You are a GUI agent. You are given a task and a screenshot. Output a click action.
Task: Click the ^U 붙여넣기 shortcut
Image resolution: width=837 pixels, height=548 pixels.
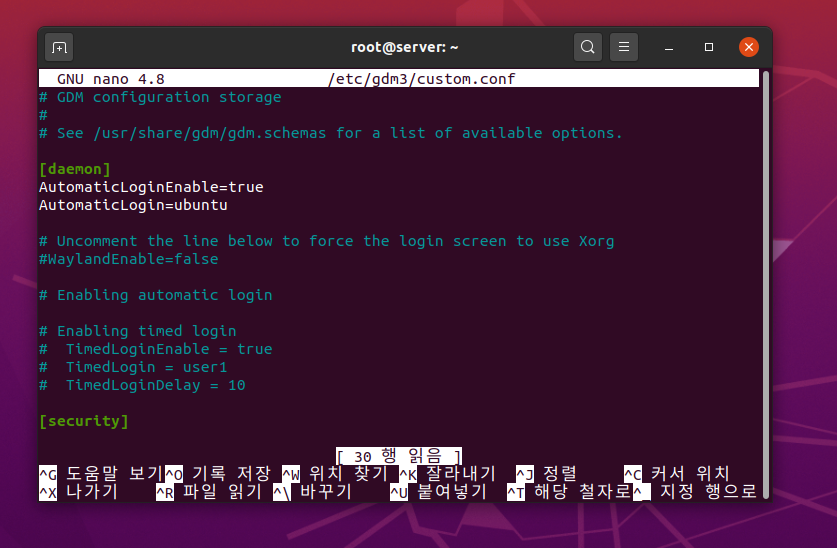439,491
